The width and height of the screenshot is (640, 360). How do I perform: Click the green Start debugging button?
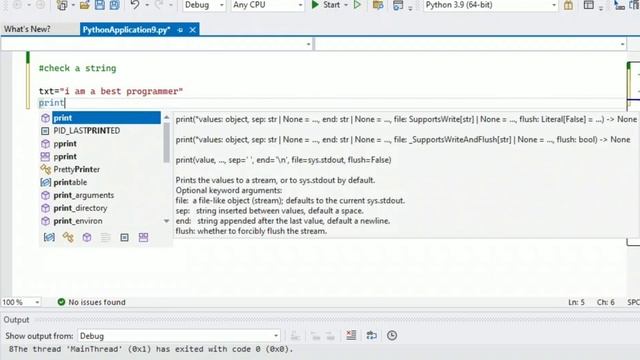point(326,5)
